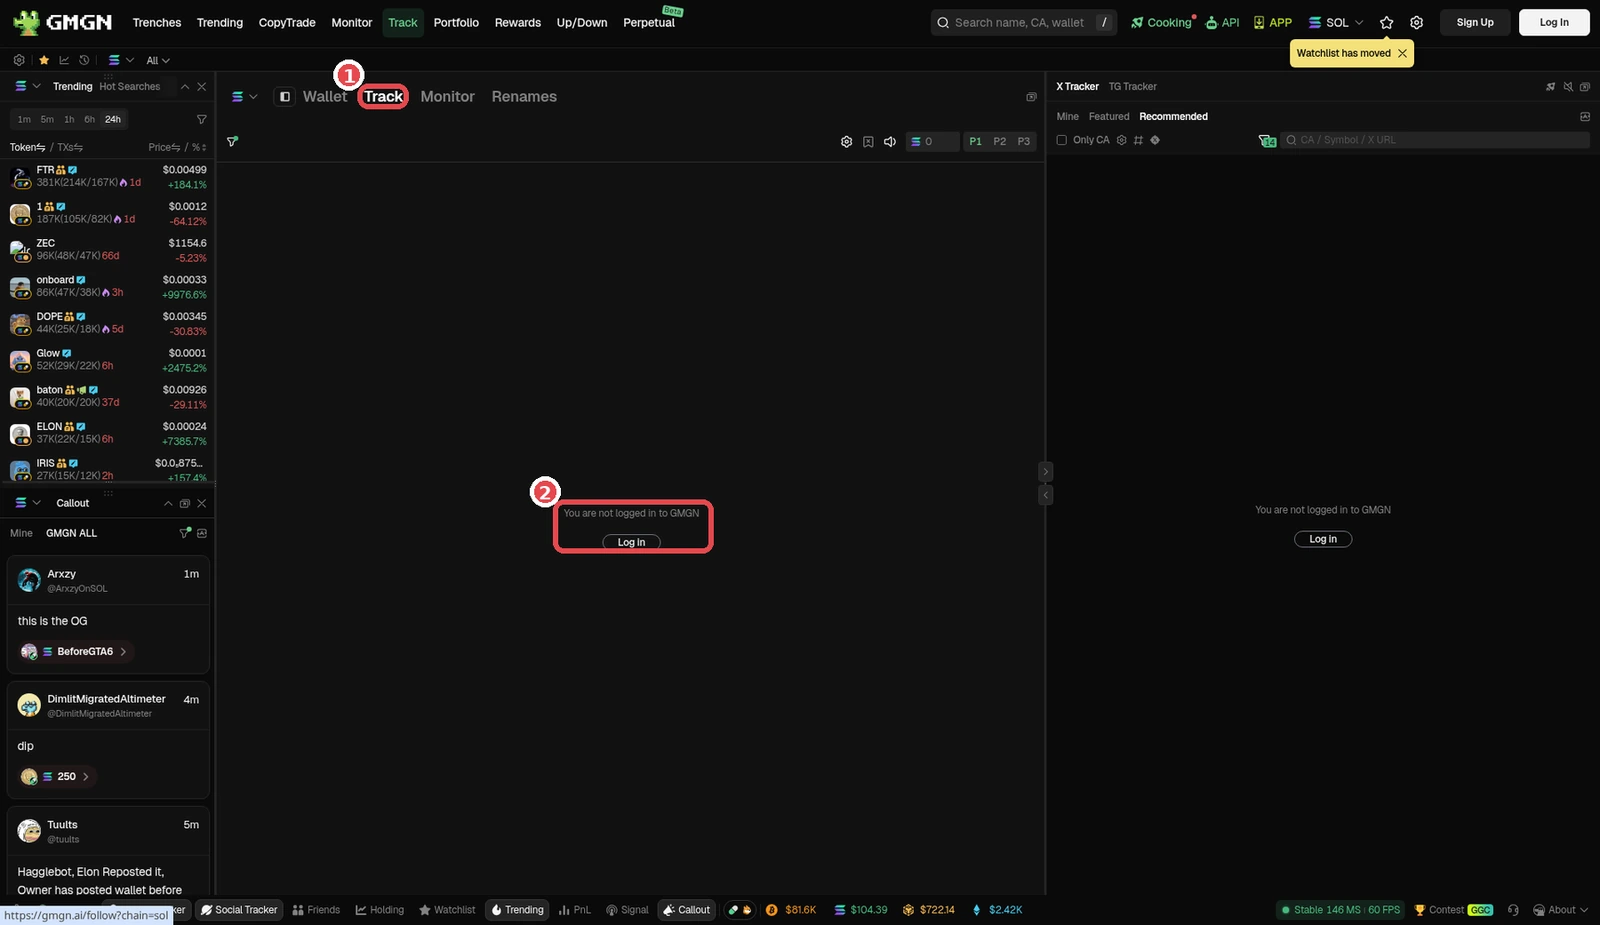Image resolution: width=1600 pixels, height=925 pixels.
Task: Click the chart icon in sub-toolbar
Action: point(64,60)
